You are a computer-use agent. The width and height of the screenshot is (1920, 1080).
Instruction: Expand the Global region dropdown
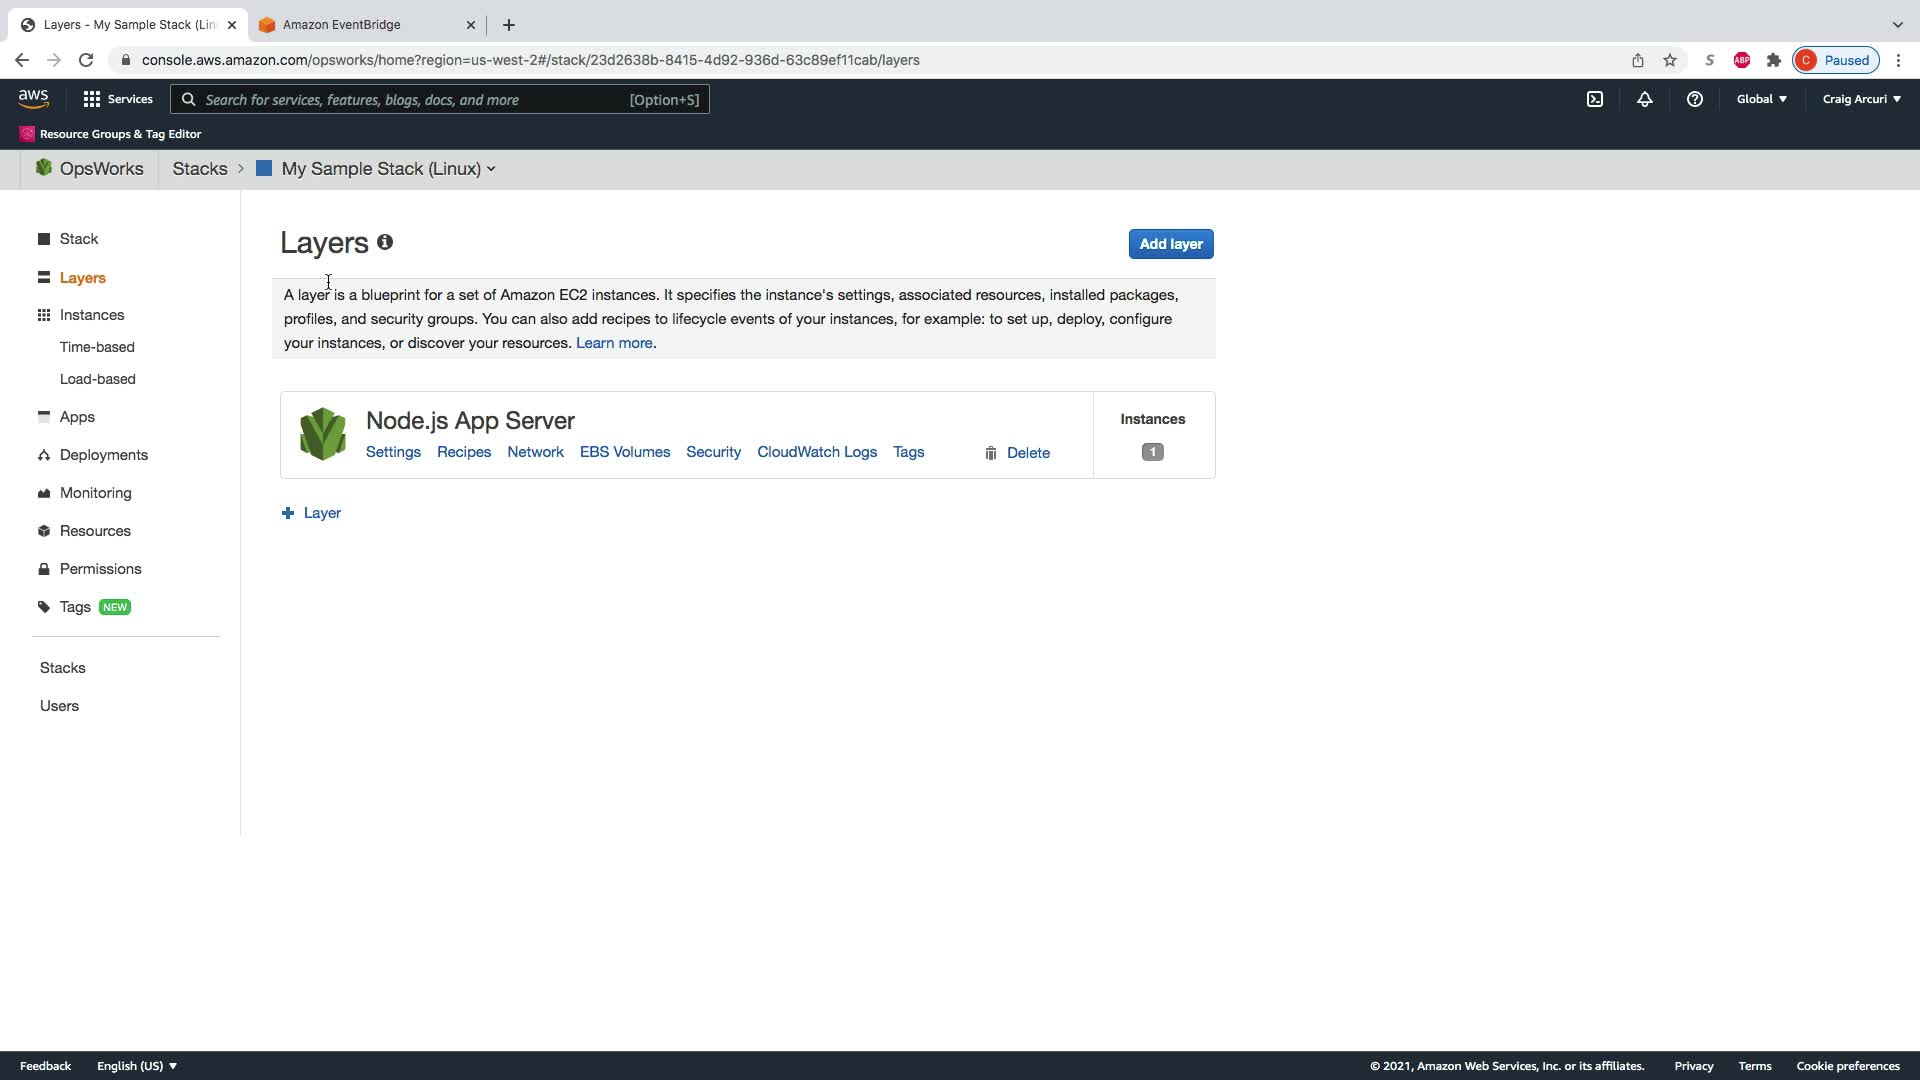(1761, 99)
